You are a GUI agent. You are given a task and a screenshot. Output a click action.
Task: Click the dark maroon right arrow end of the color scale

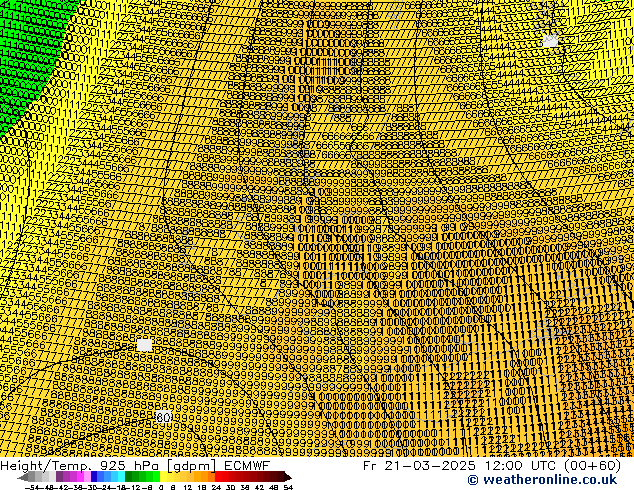pyautogui.click(x=288, y=477)
